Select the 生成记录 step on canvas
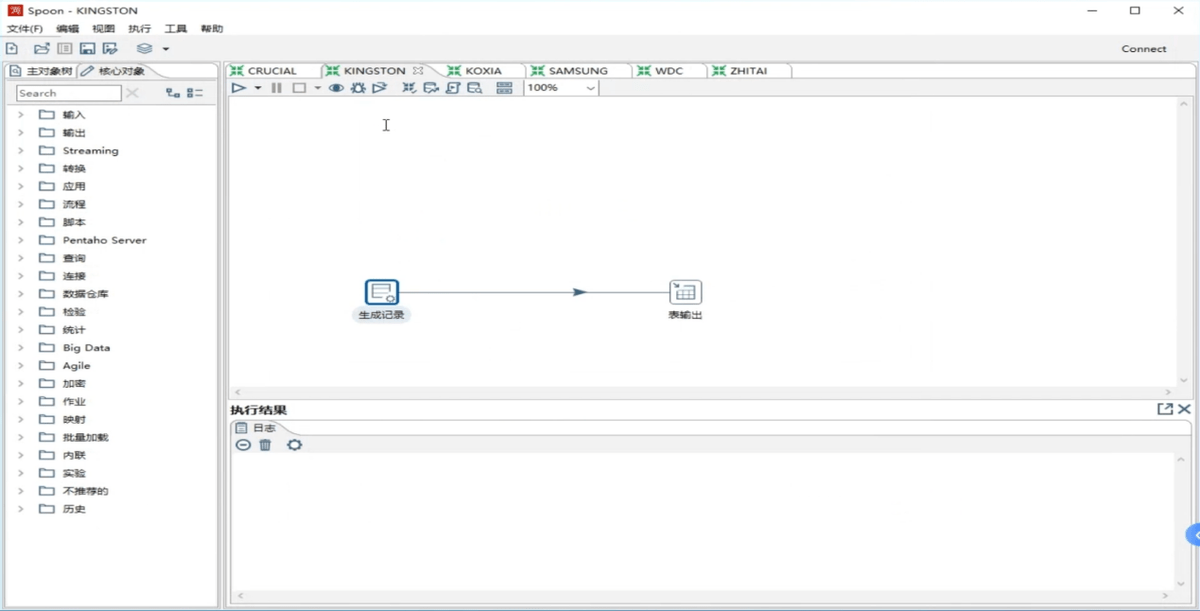 point(382,292)
